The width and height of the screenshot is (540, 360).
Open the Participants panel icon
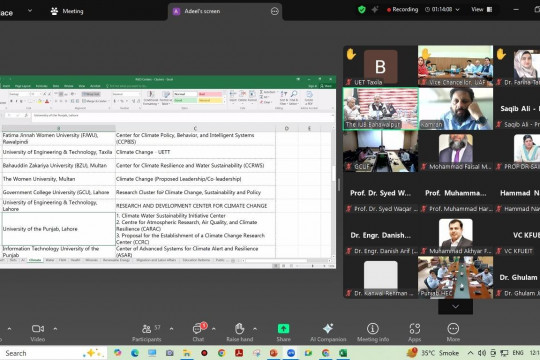click(x=147, y=329)
